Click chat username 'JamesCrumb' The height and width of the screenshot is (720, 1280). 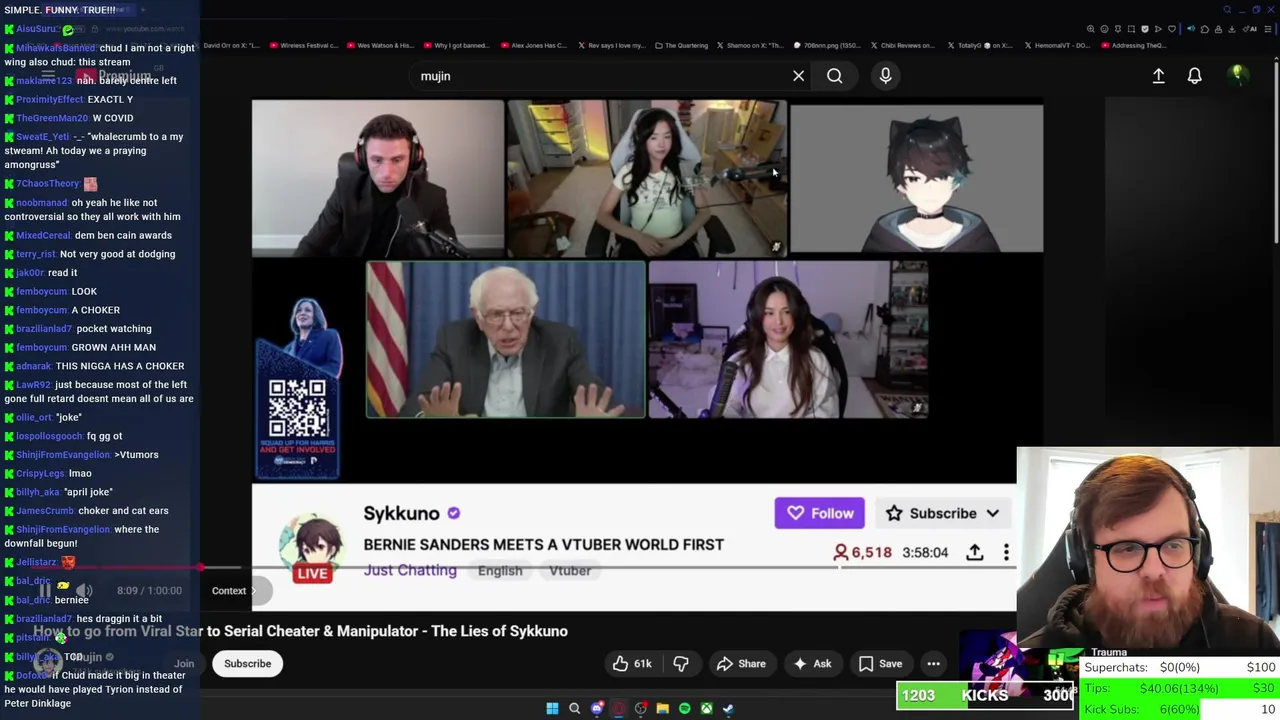[46, 510]
